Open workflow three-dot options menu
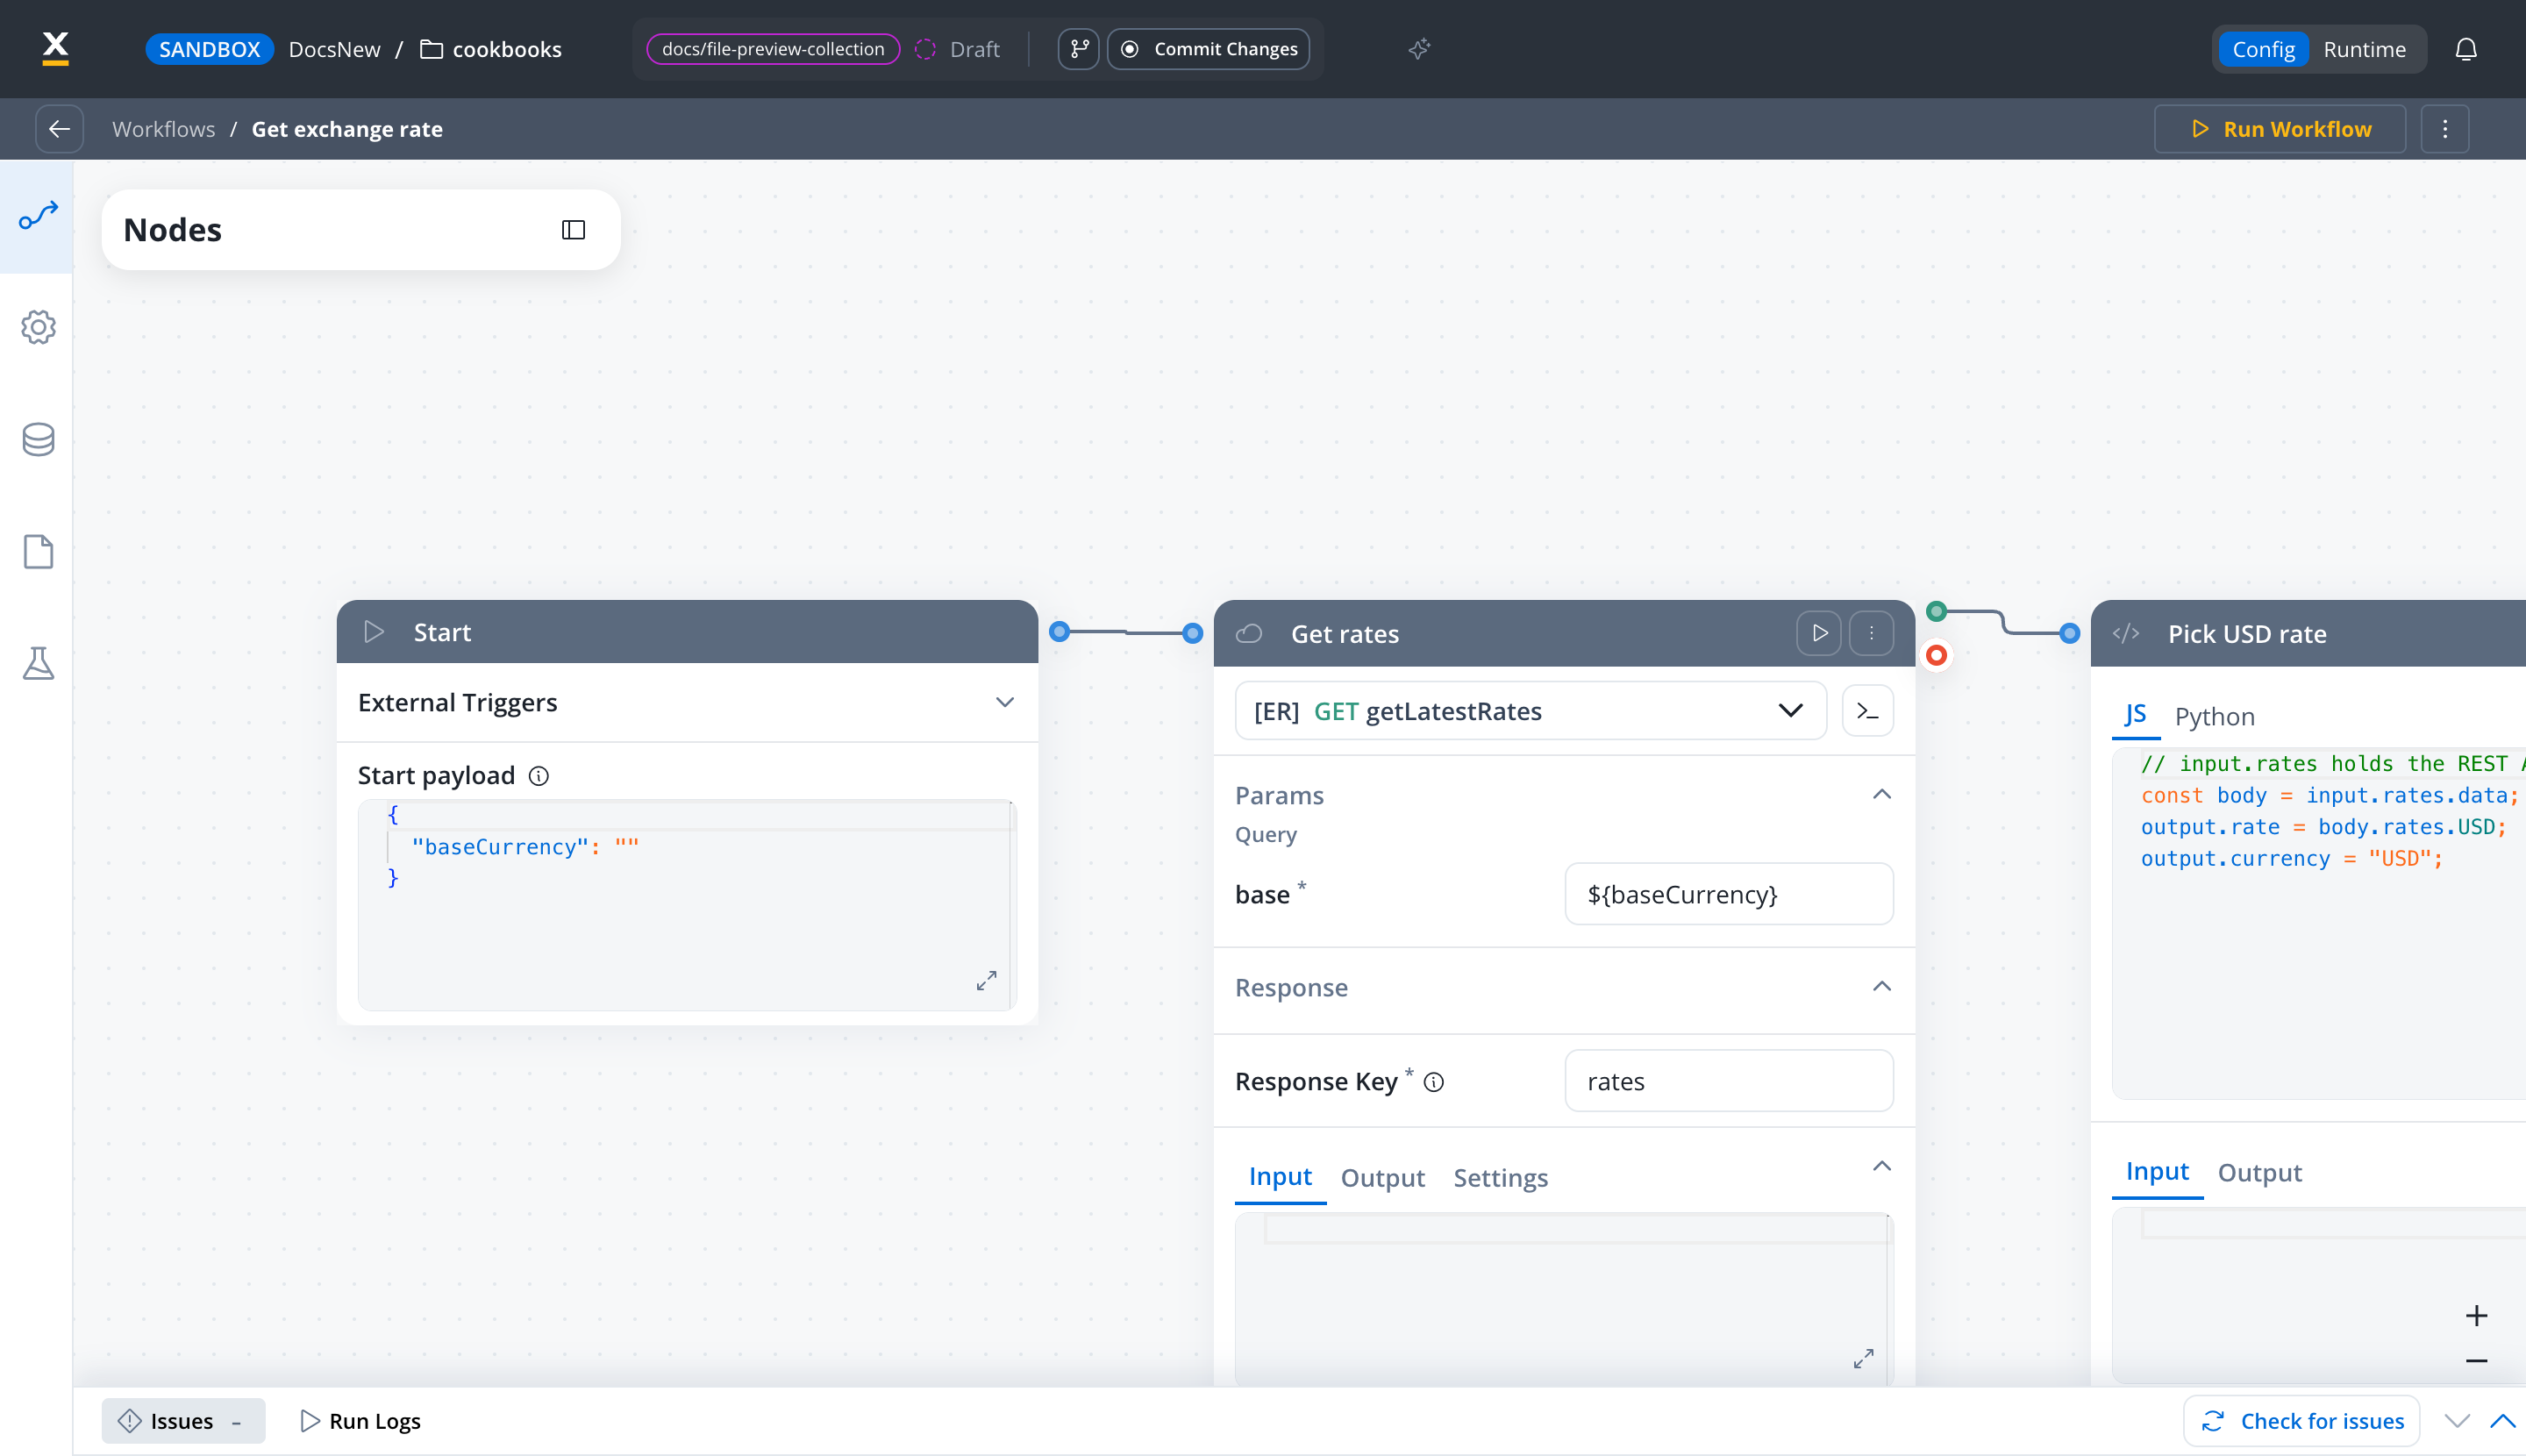Viewport: 2526px width, 1456px height. tap(2445, 129)
